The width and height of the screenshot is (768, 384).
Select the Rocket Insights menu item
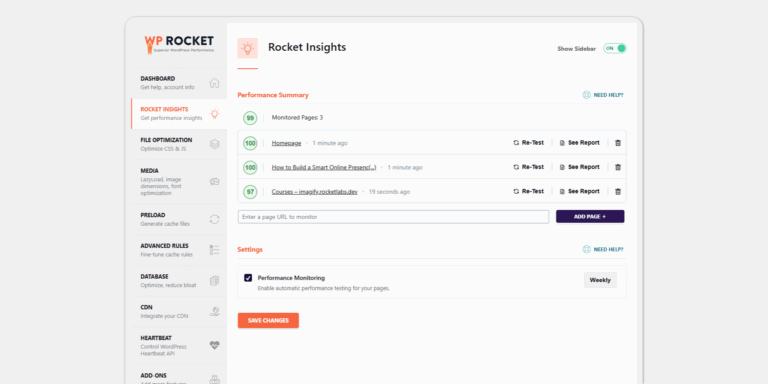tap(179, 114)
